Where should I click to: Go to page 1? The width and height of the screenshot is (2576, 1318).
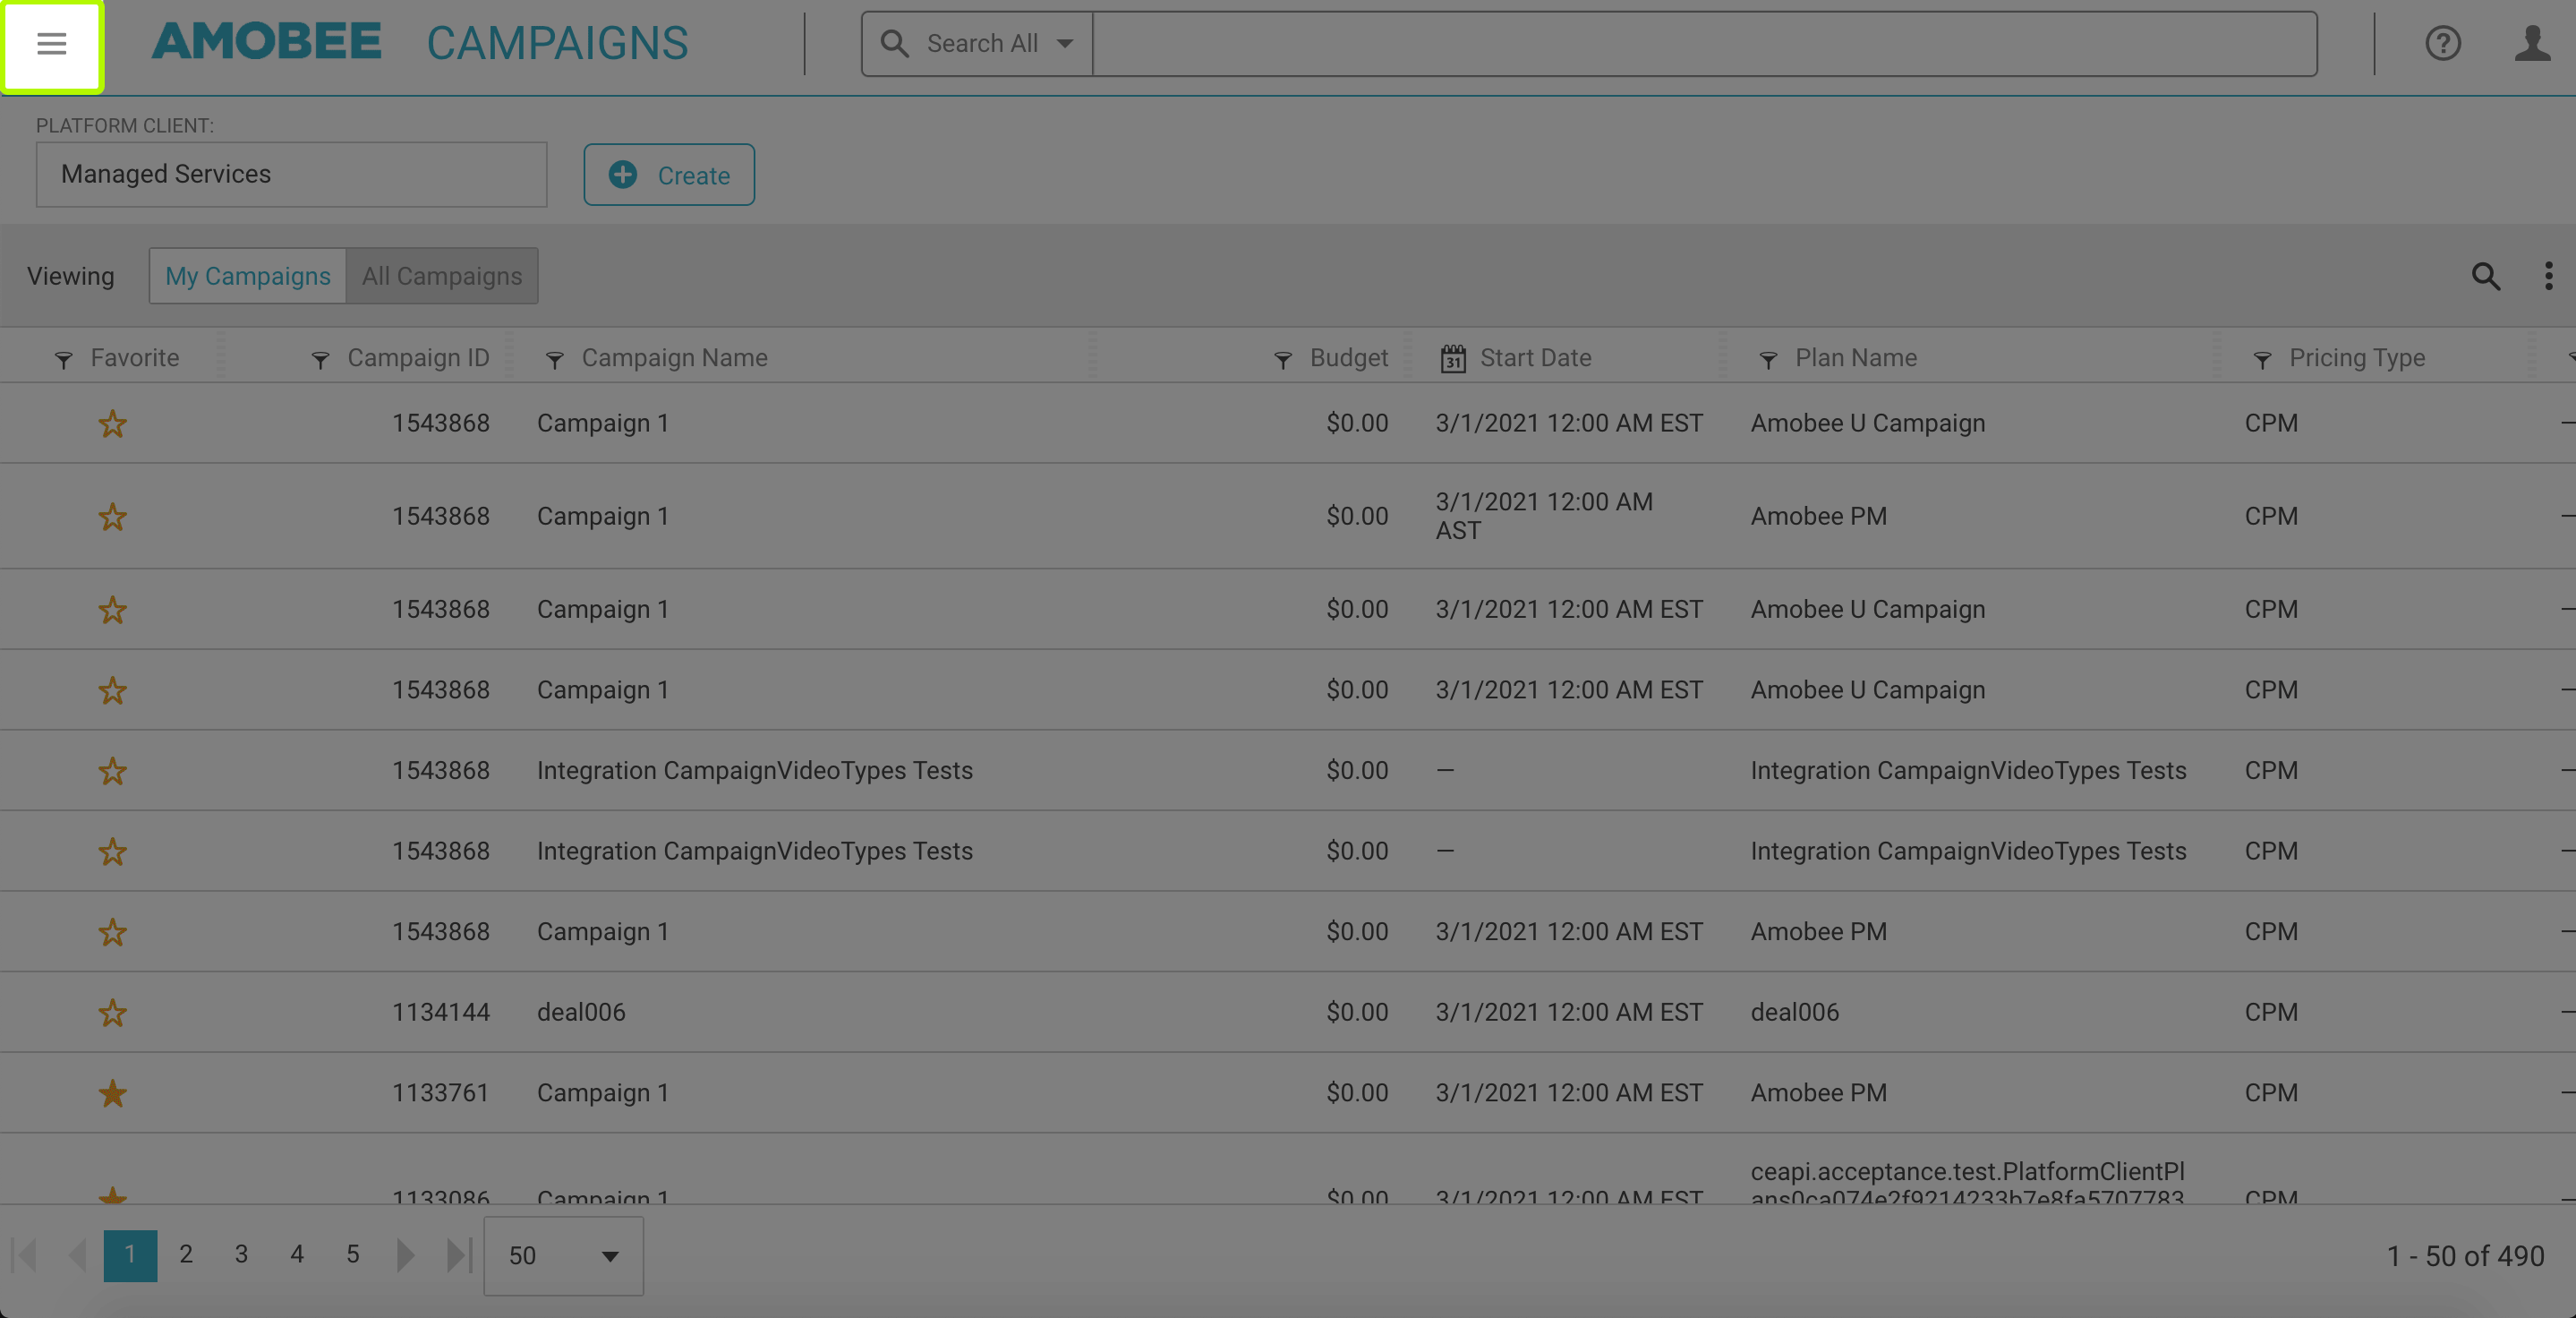click(x=130, y=1255)
